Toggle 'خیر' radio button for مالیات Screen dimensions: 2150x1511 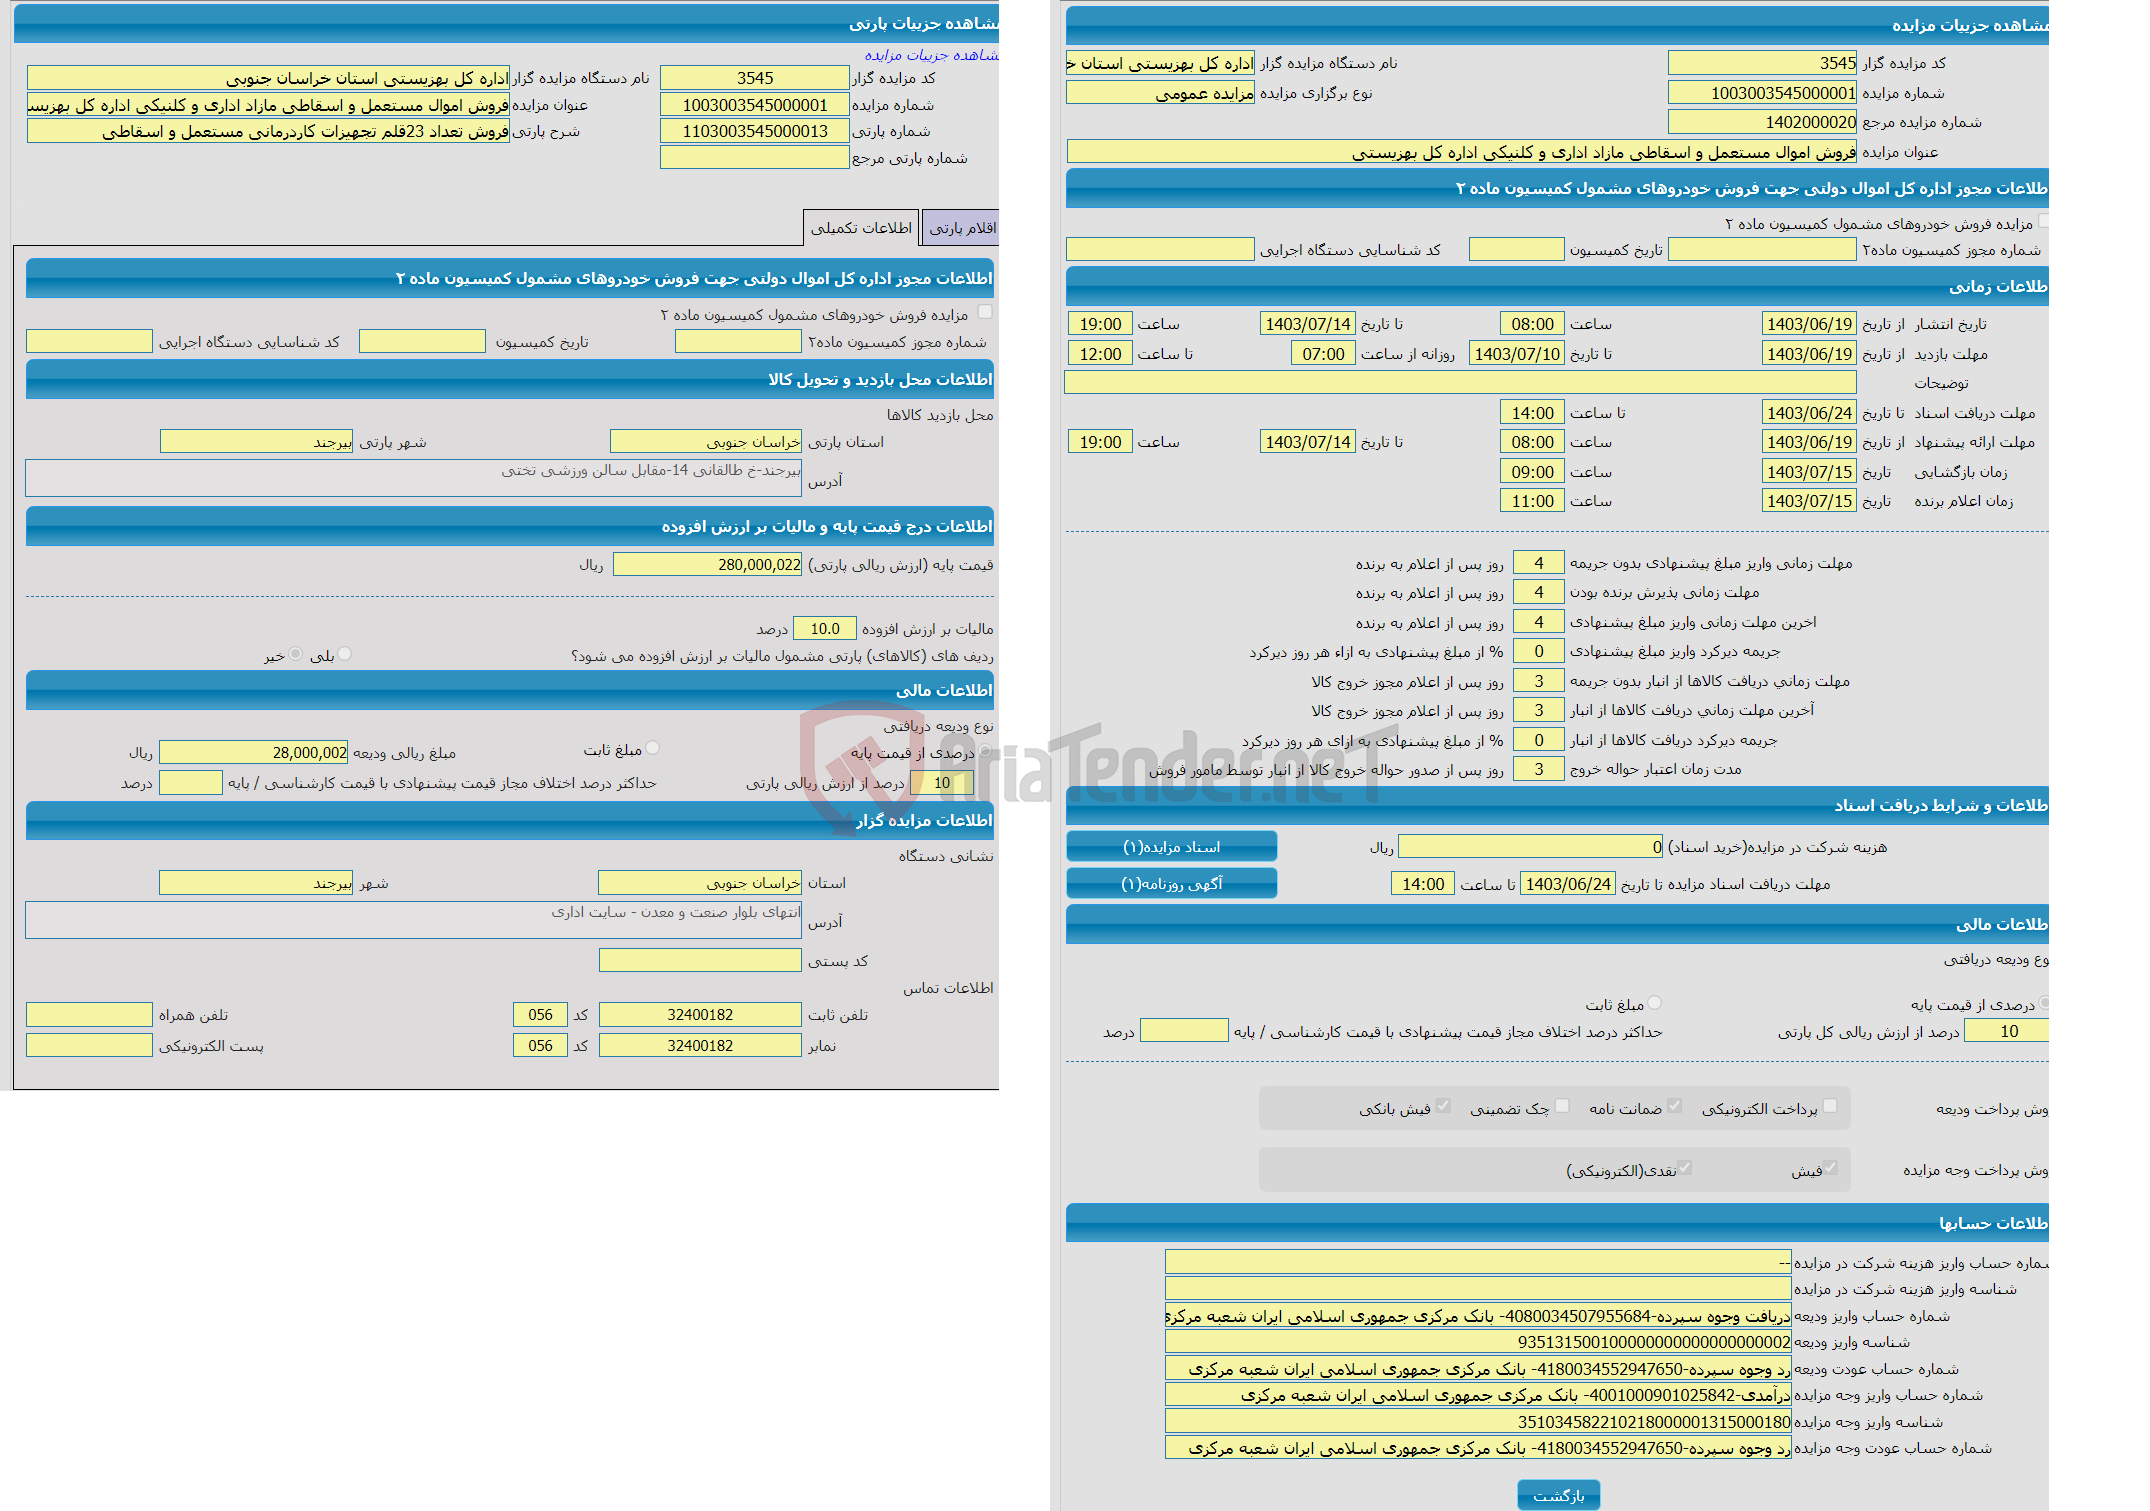316,656
